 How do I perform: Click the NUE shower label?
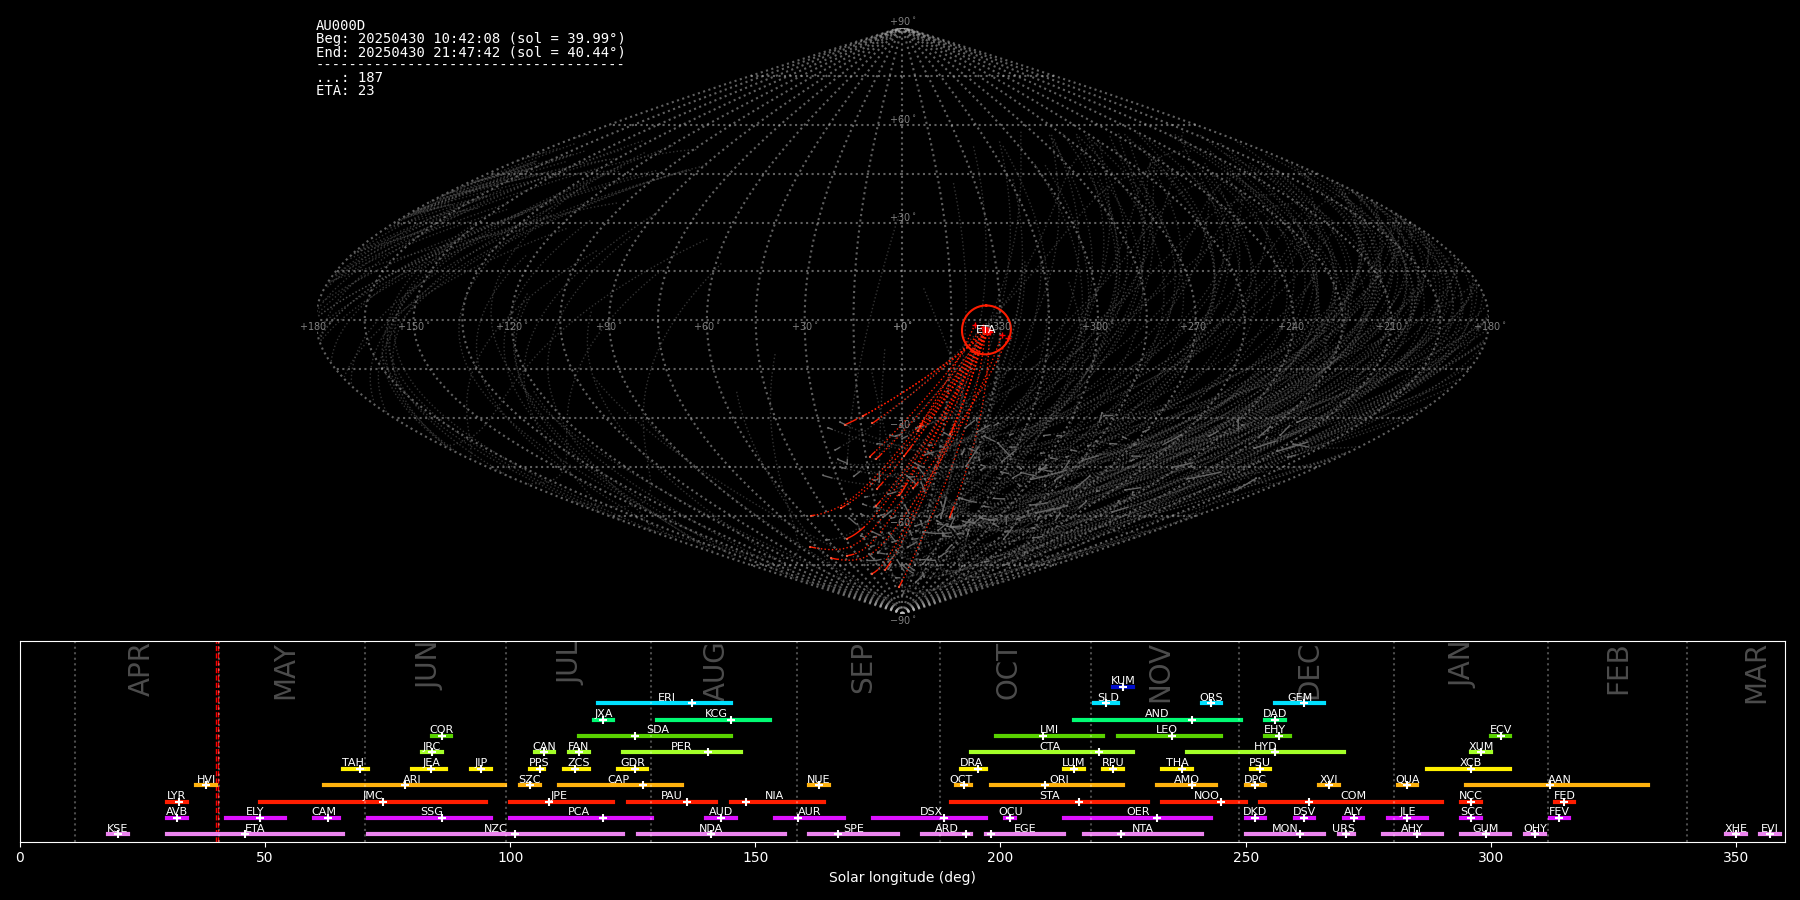coord(819,780)
